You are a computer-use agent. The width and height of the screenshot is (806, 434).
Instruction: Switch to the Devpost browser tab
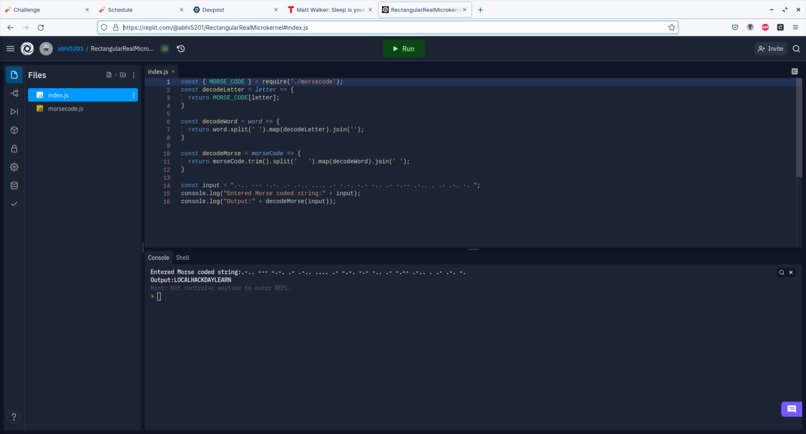234,10
